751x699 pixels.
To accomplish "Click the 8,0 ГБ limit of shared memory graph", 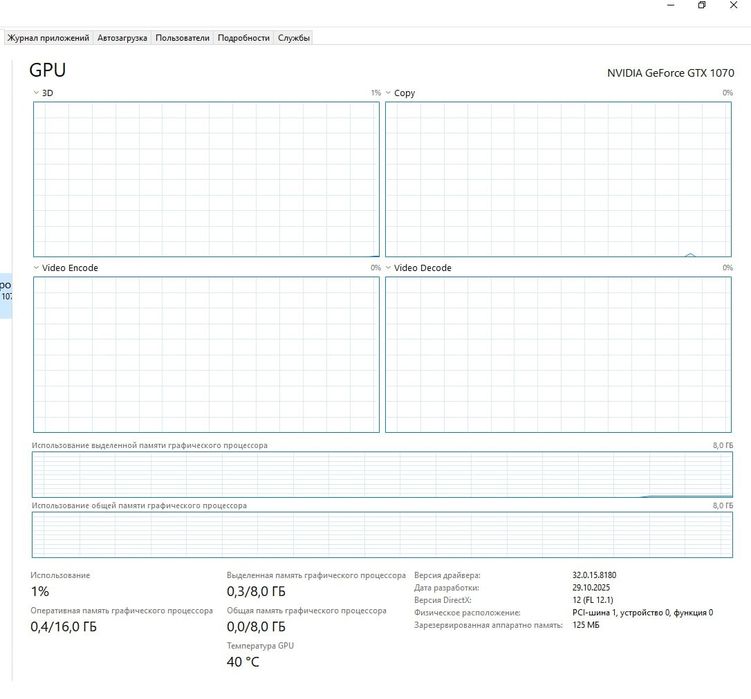I will tap(723, 505).
